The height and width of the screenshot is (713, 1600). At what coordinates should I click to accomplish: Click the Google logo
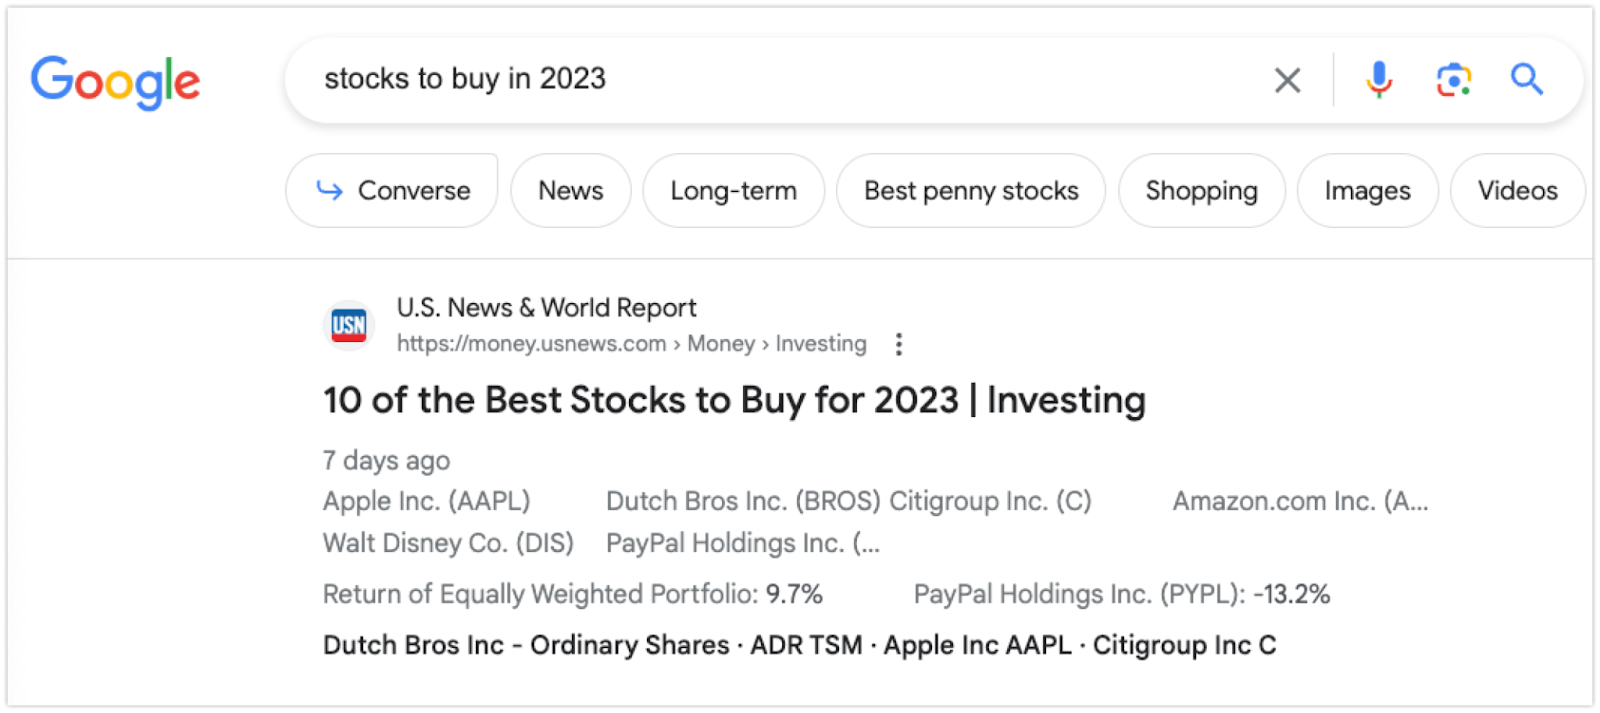click(x=115, y=82)
